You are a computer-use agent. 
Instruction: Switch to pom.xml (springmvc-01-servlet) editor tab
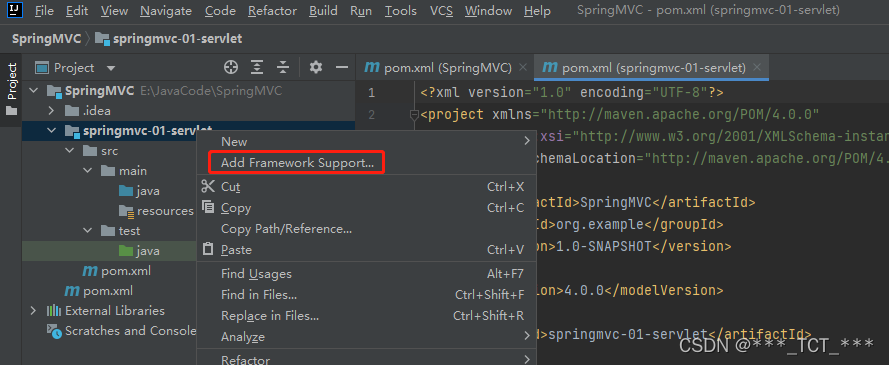pos(652,68)
